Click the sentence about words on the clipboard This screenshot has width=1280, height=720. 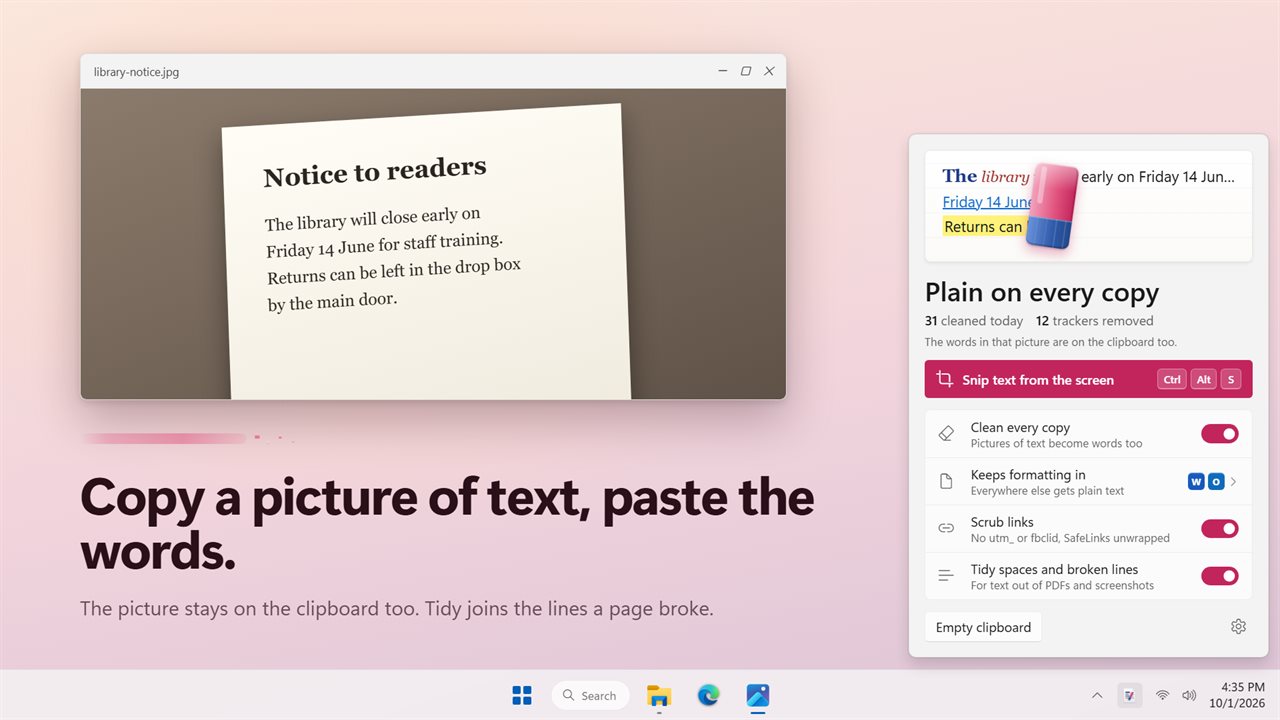pyautogui.click(x=1051, y=342)
